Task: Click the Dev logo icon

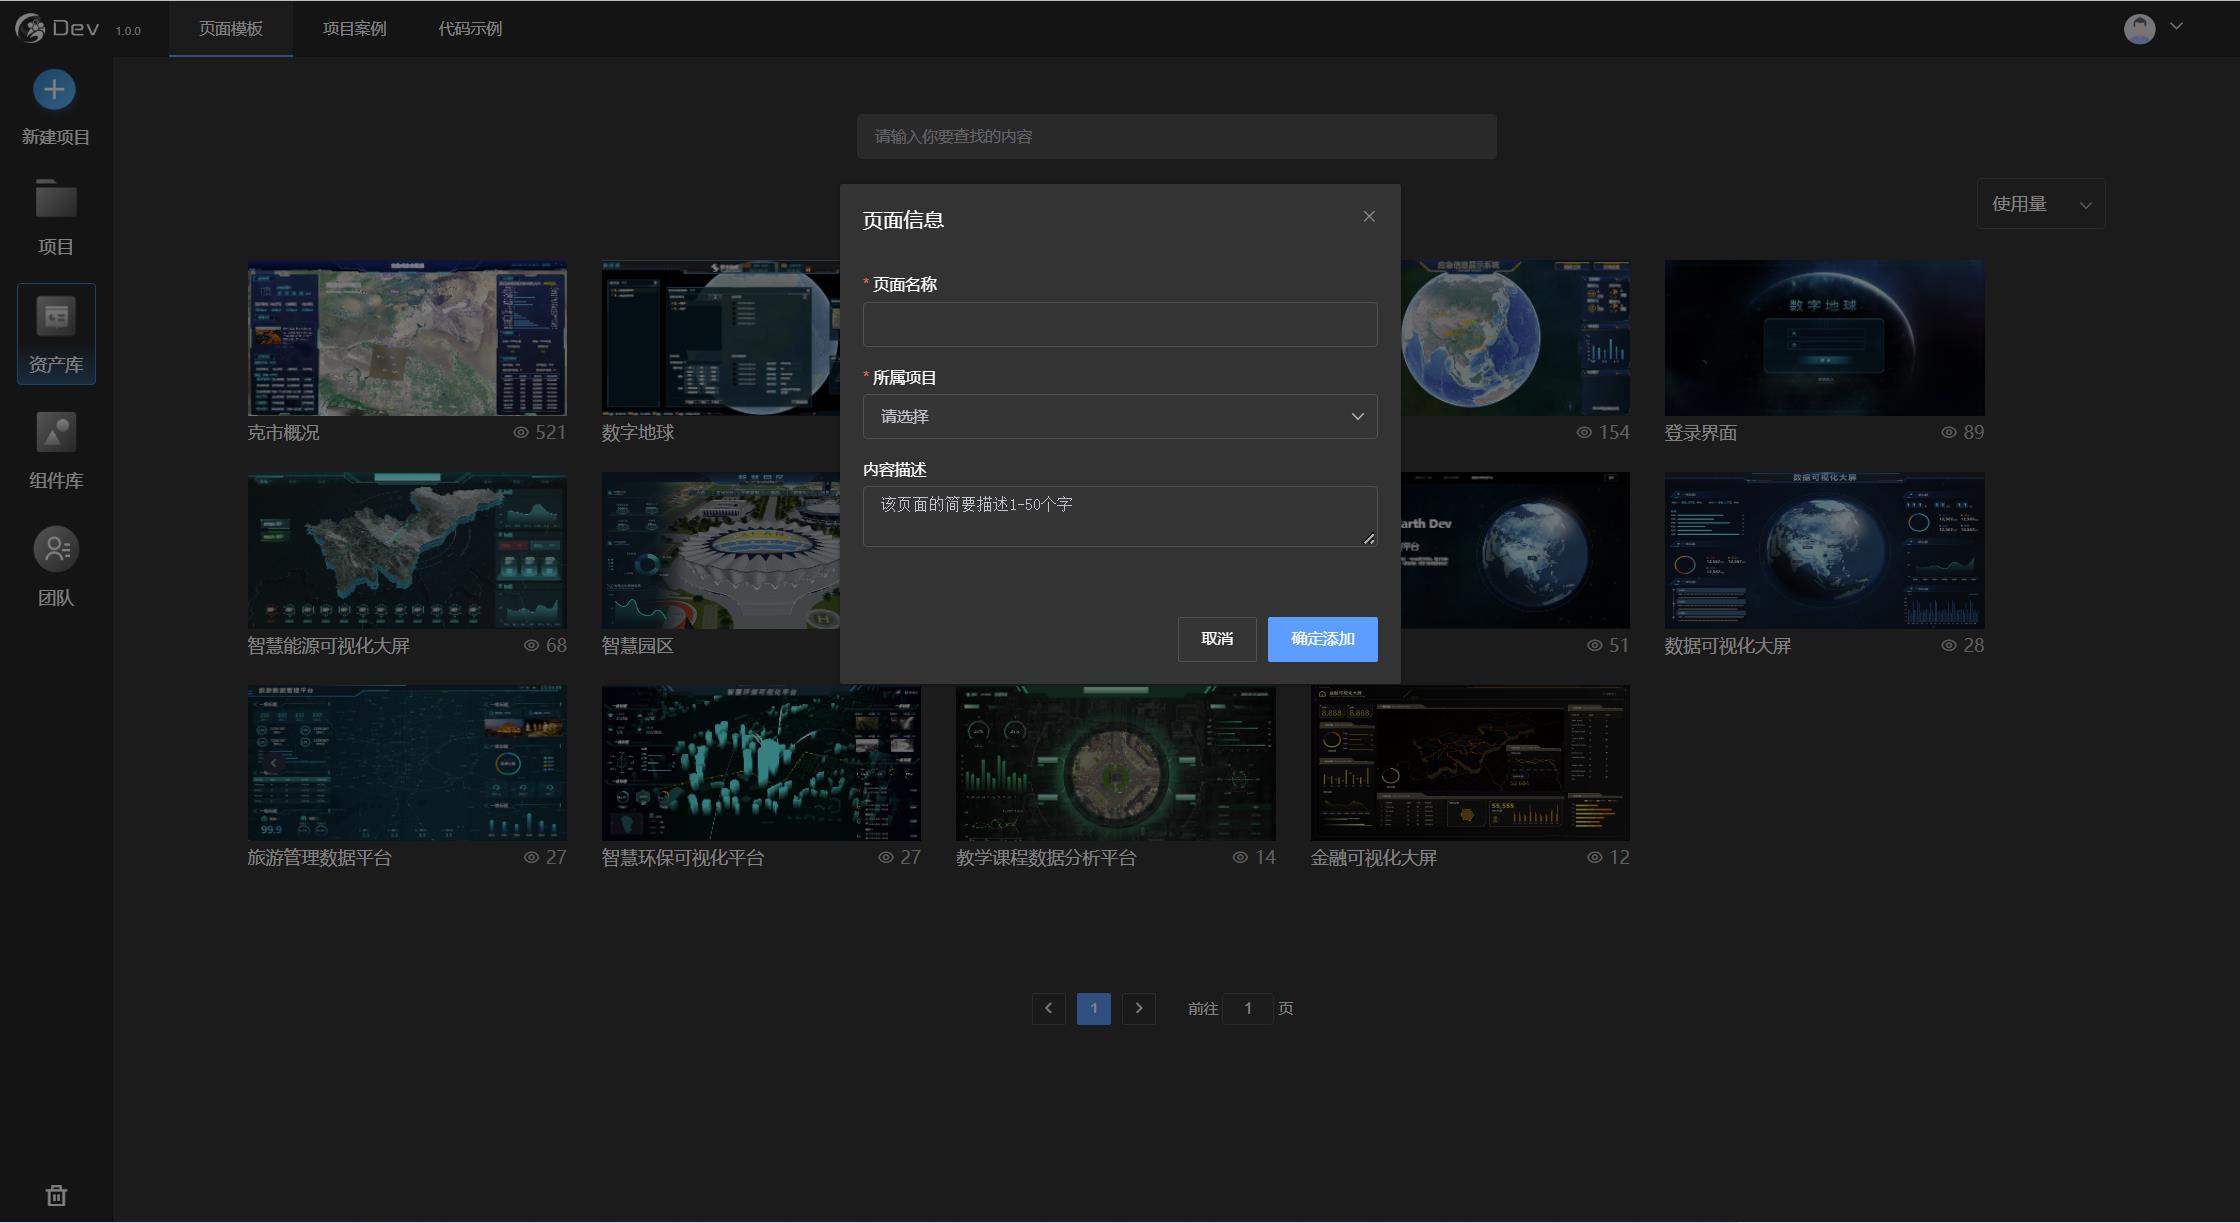Action: (x=30, y=28)
